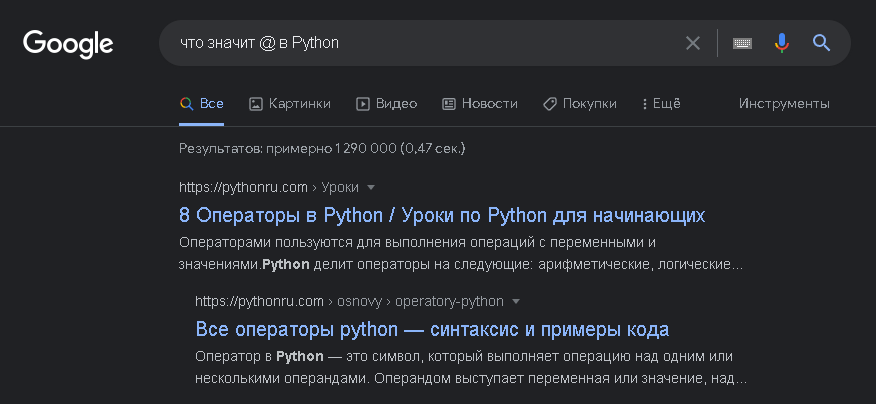The height and width of the screenshot is (404, 876).
Task: Open "Все операторы python" result link
Action: pos(432,329)
